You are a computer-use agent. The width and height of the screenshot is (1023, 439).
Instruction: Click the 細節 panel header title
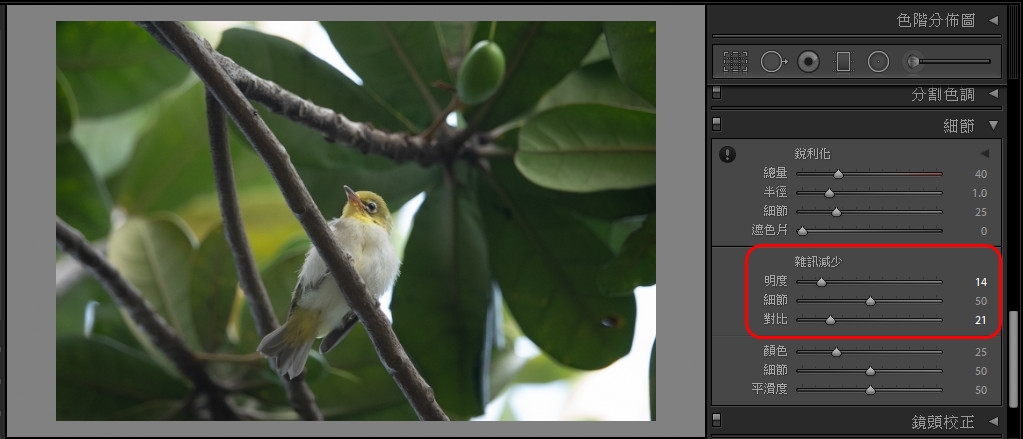[x=959, y=125]
